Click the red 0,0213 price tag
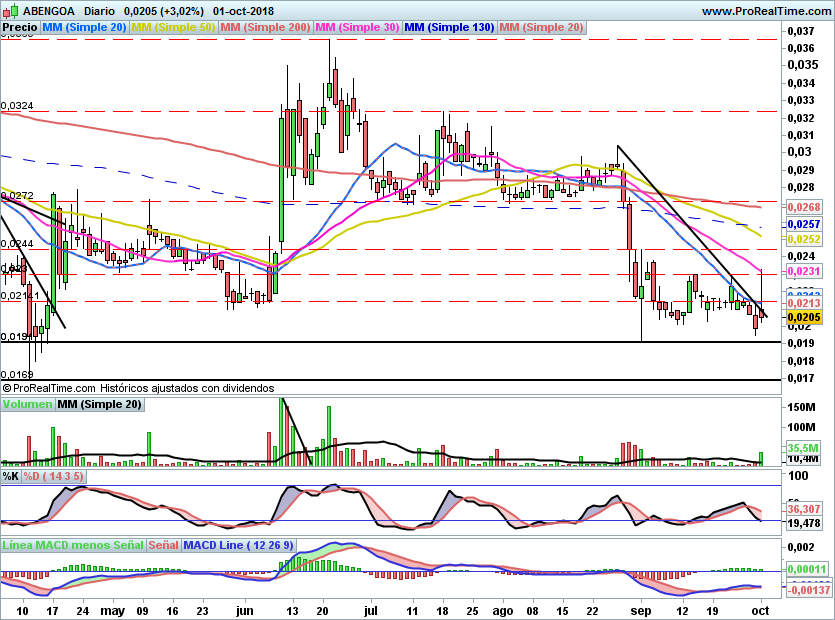835x620 pixels. coord(804,303)
